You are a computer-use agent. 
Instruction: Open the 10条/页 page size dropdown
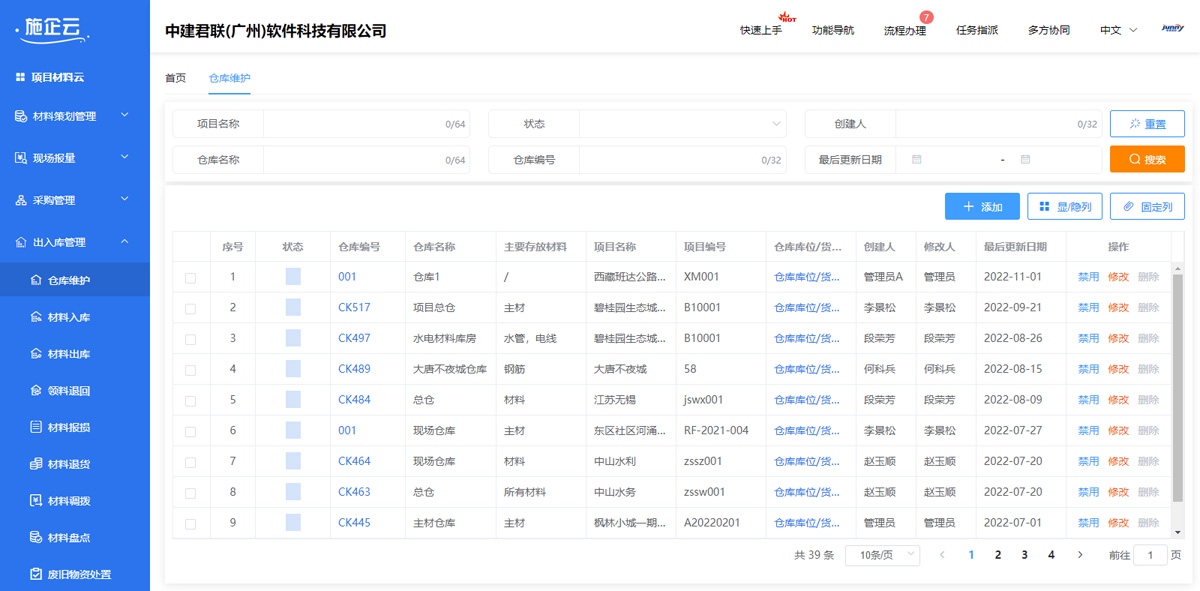pos(881,554)
